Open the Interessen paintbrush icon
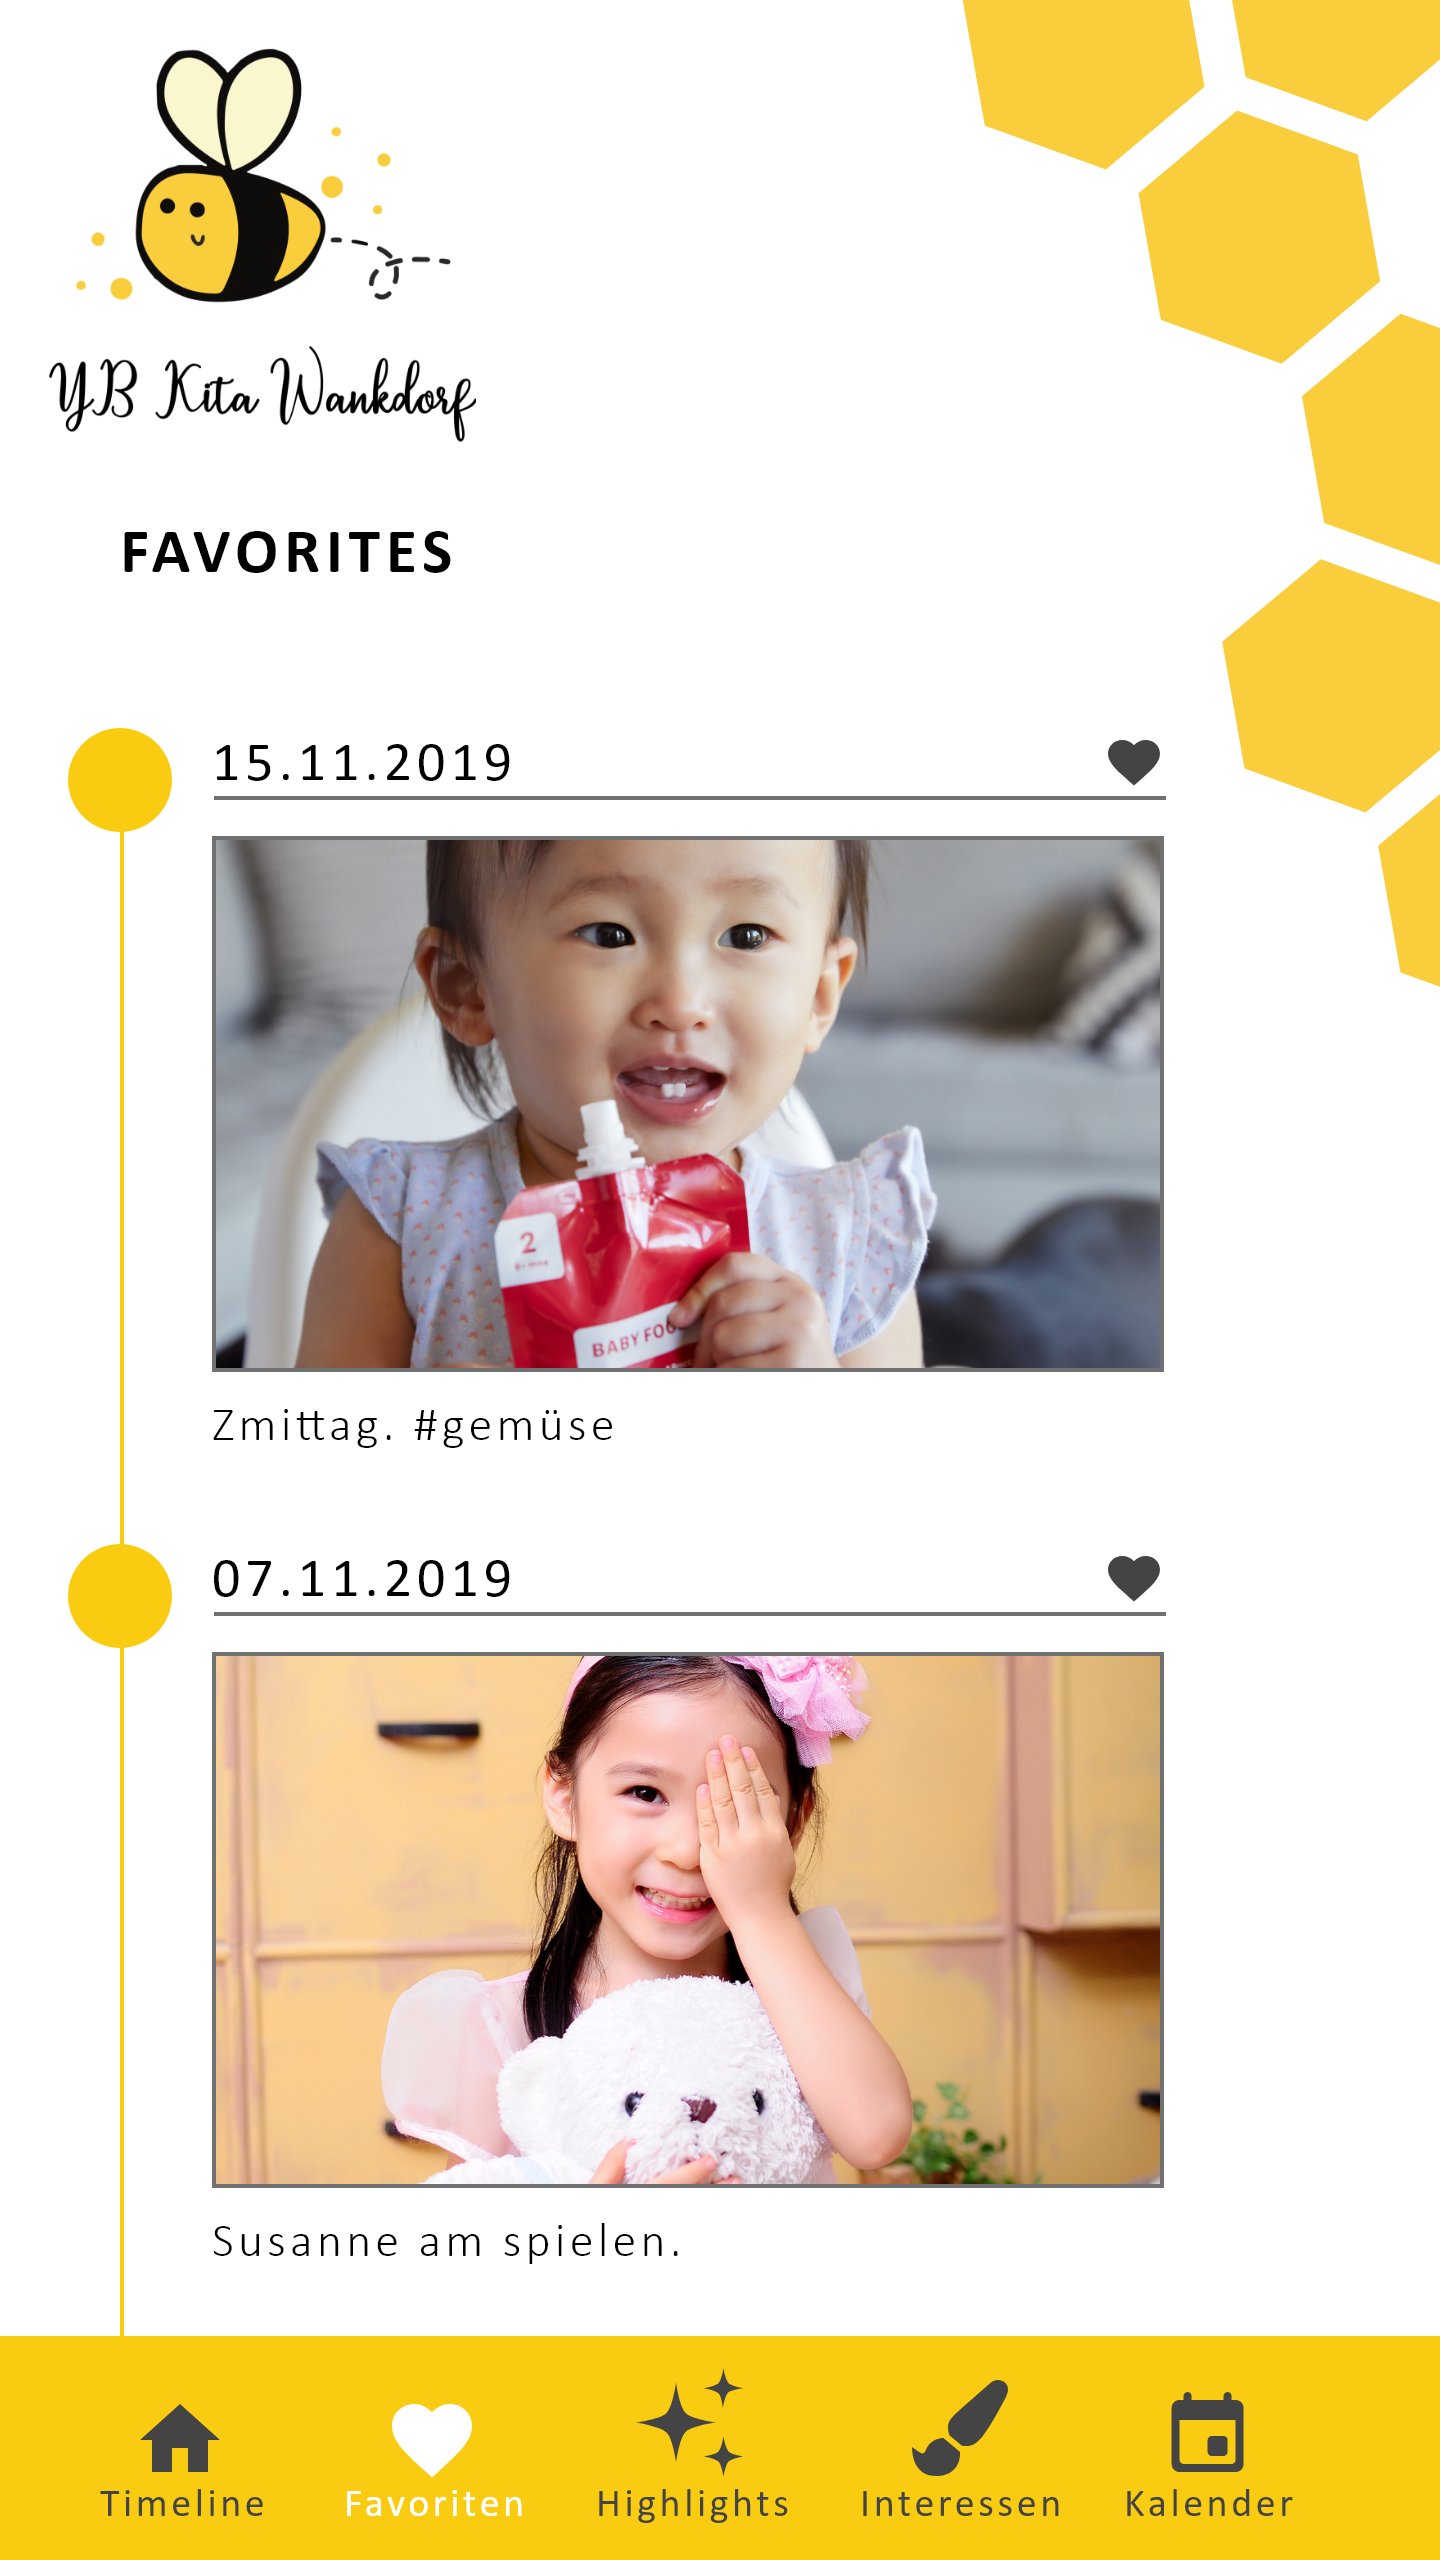The image size is (1440, 2560). click(x=960, y=2428)
